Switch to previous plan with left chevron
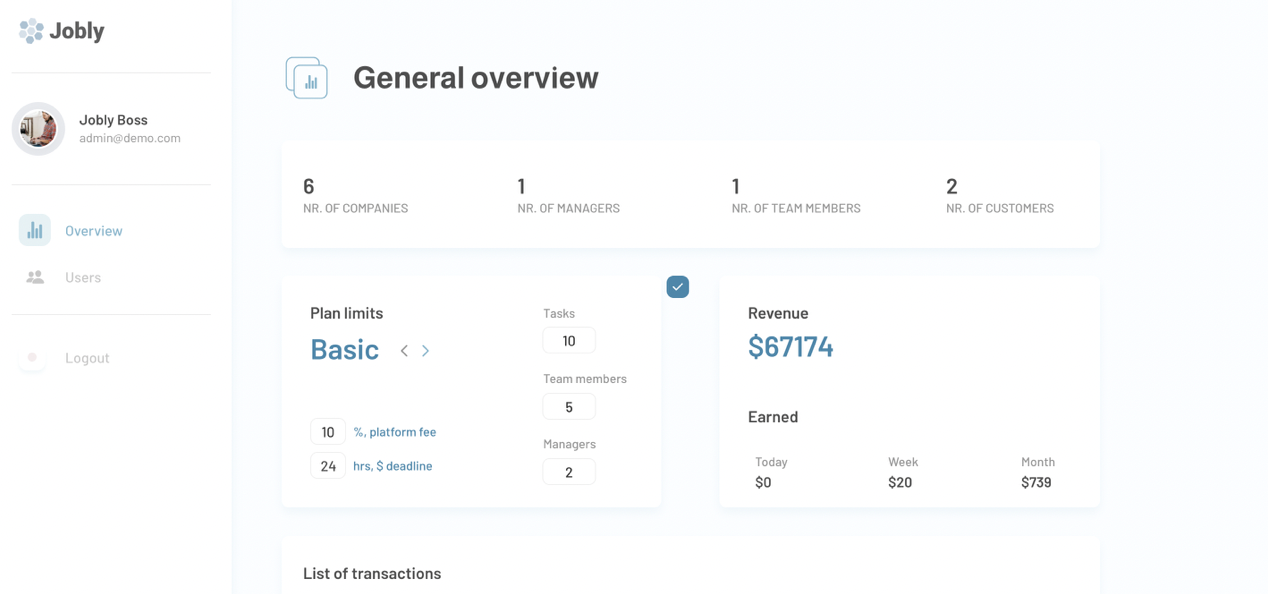The image size is (1268, 594). pyautogui.click(x=404, y=351)
